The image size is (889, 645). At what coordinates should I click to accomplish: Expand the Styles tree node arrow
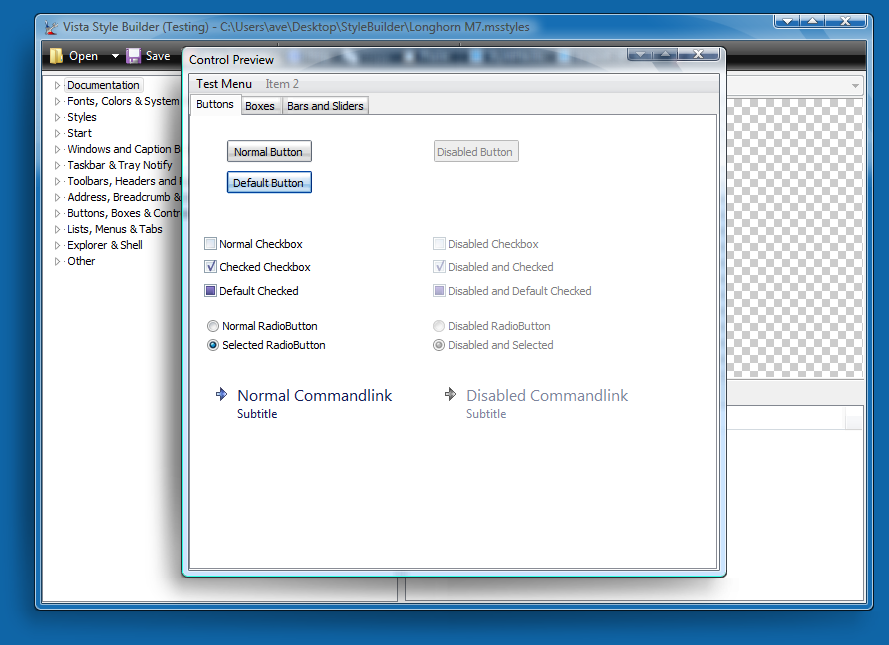(57, 118)
